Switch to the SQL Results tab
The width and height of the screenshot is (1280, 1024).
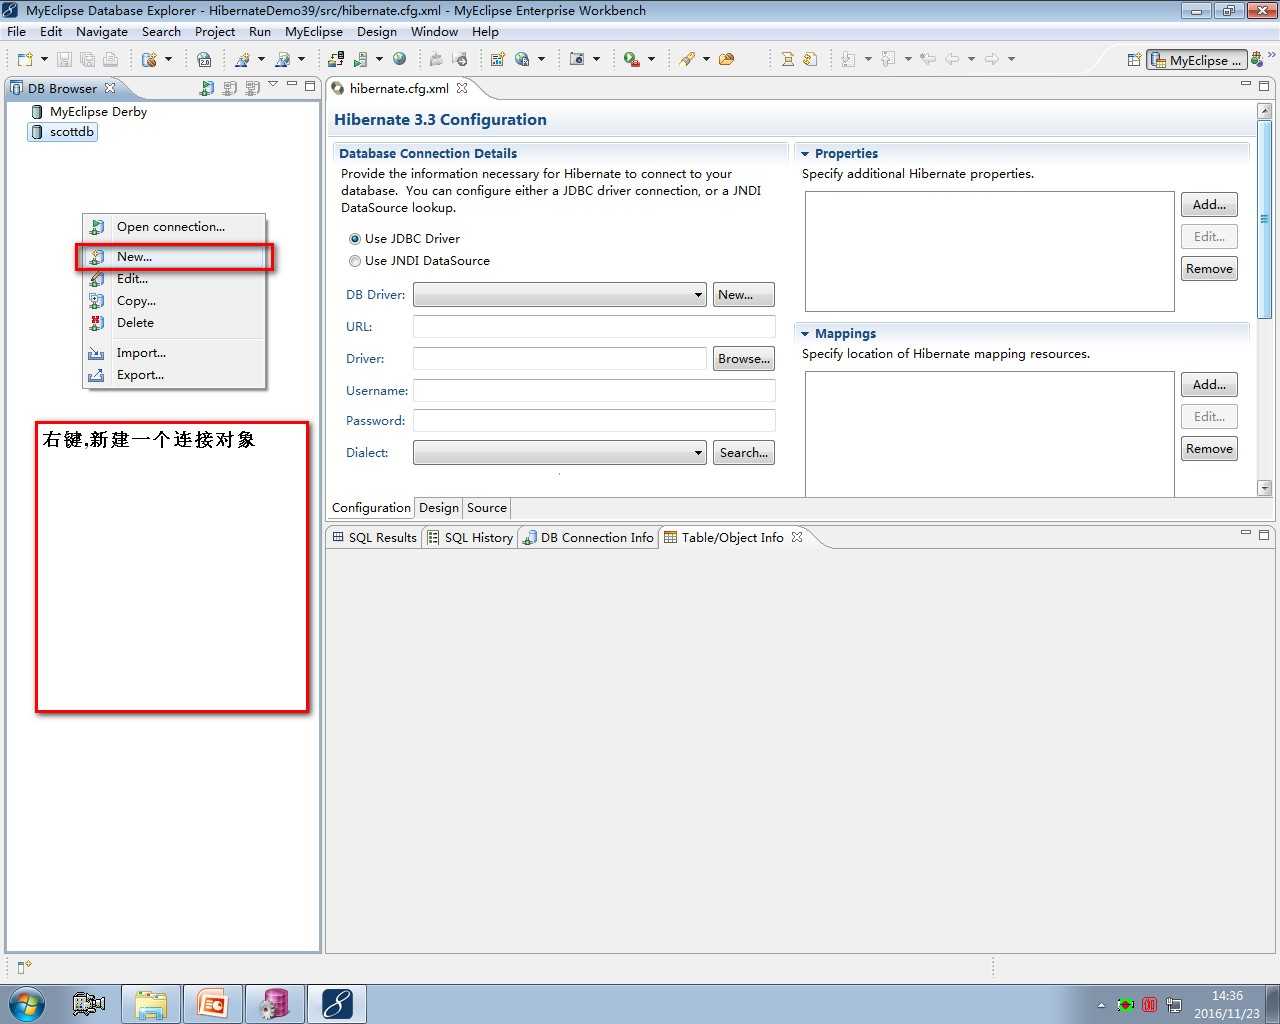pos(375,537)
